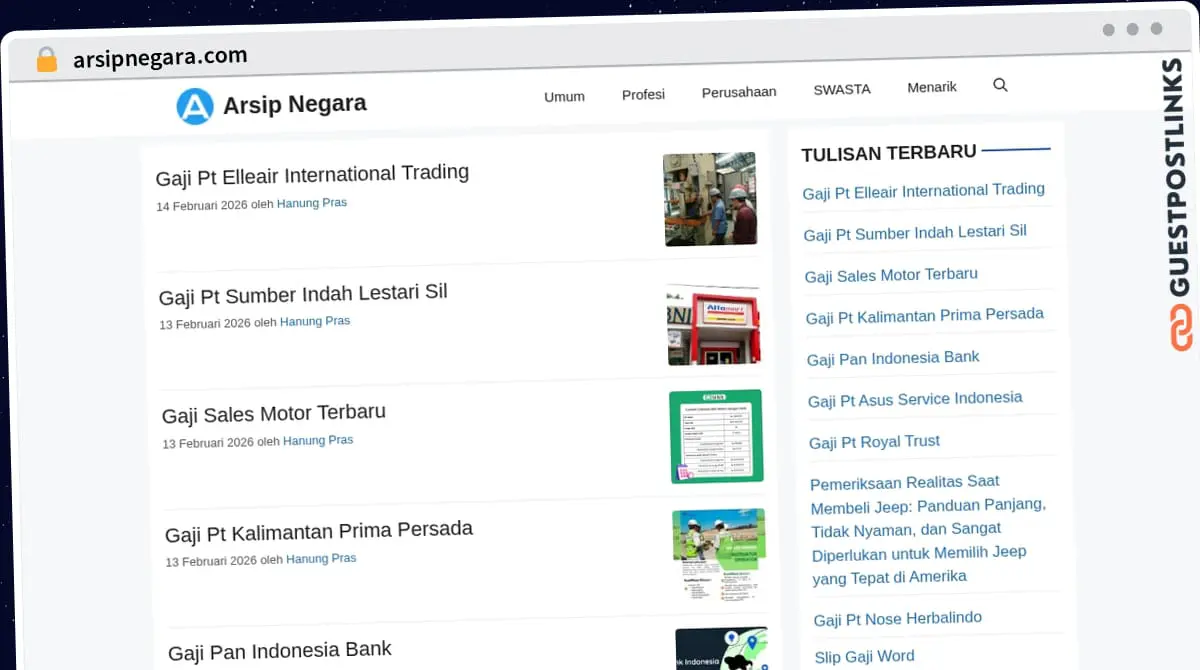Click the padlock icon beside the URL

[x=46, y=60]
